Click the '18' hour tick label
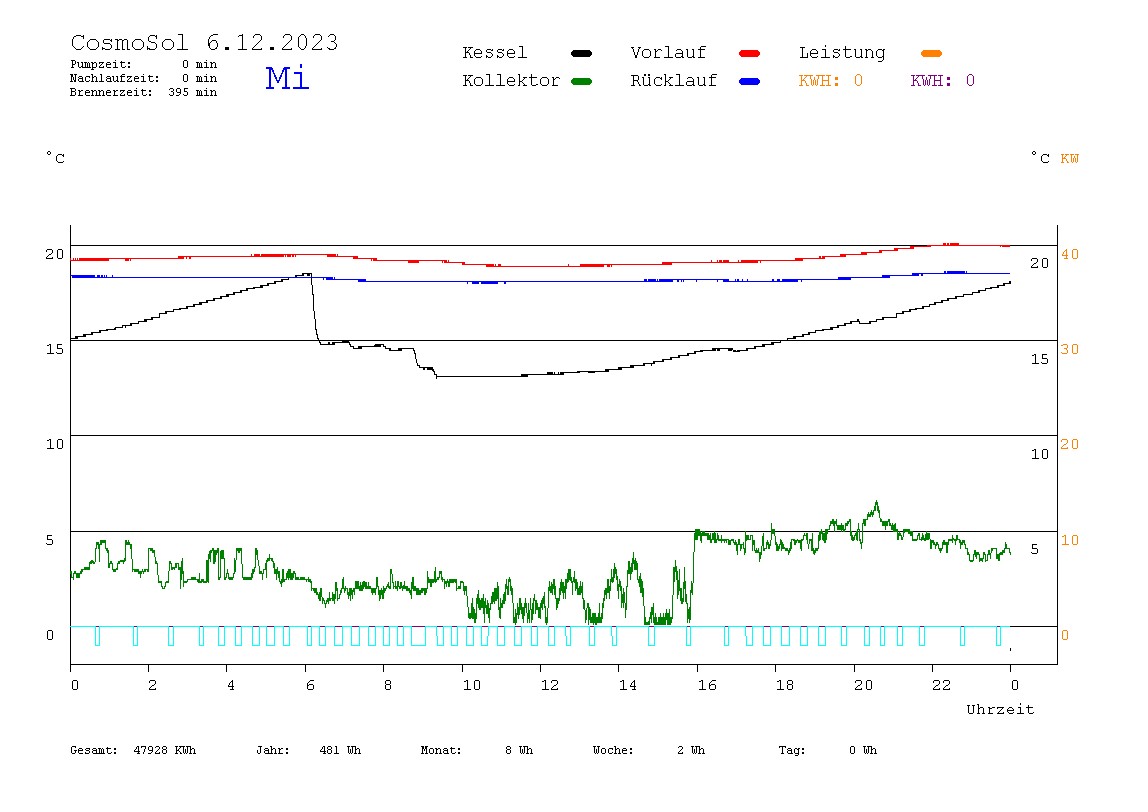1148x812 pixels. click(x=784, y=685)
